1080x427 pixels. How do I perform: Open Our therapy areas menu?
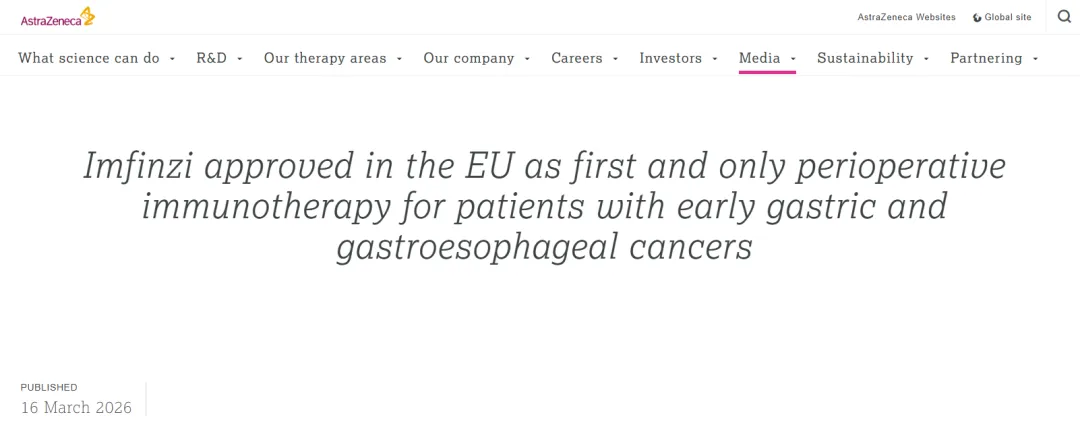pos(325,58)
